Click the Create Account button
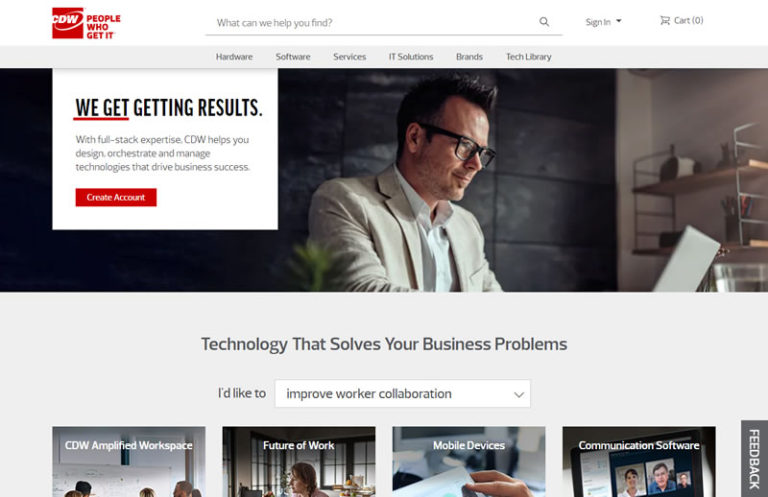This screenshot has width=768, height=497. click(x=116, y=197)
